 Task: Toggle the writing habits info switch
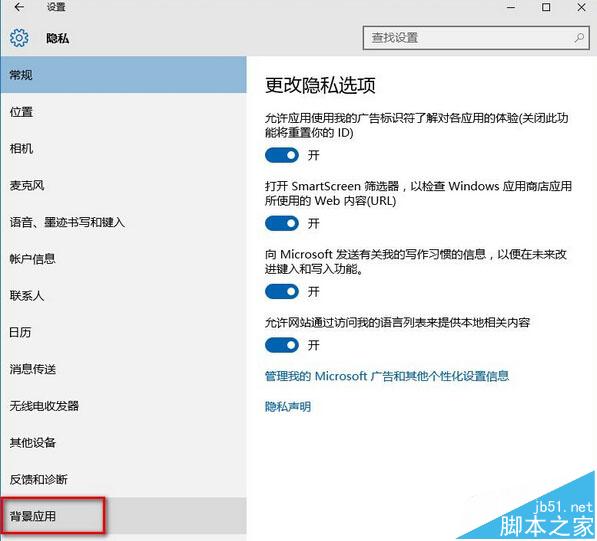(282, 292)
